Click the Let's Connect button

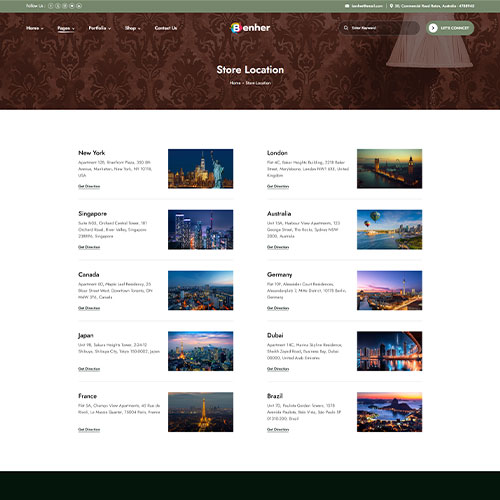[x=450, y=28]
